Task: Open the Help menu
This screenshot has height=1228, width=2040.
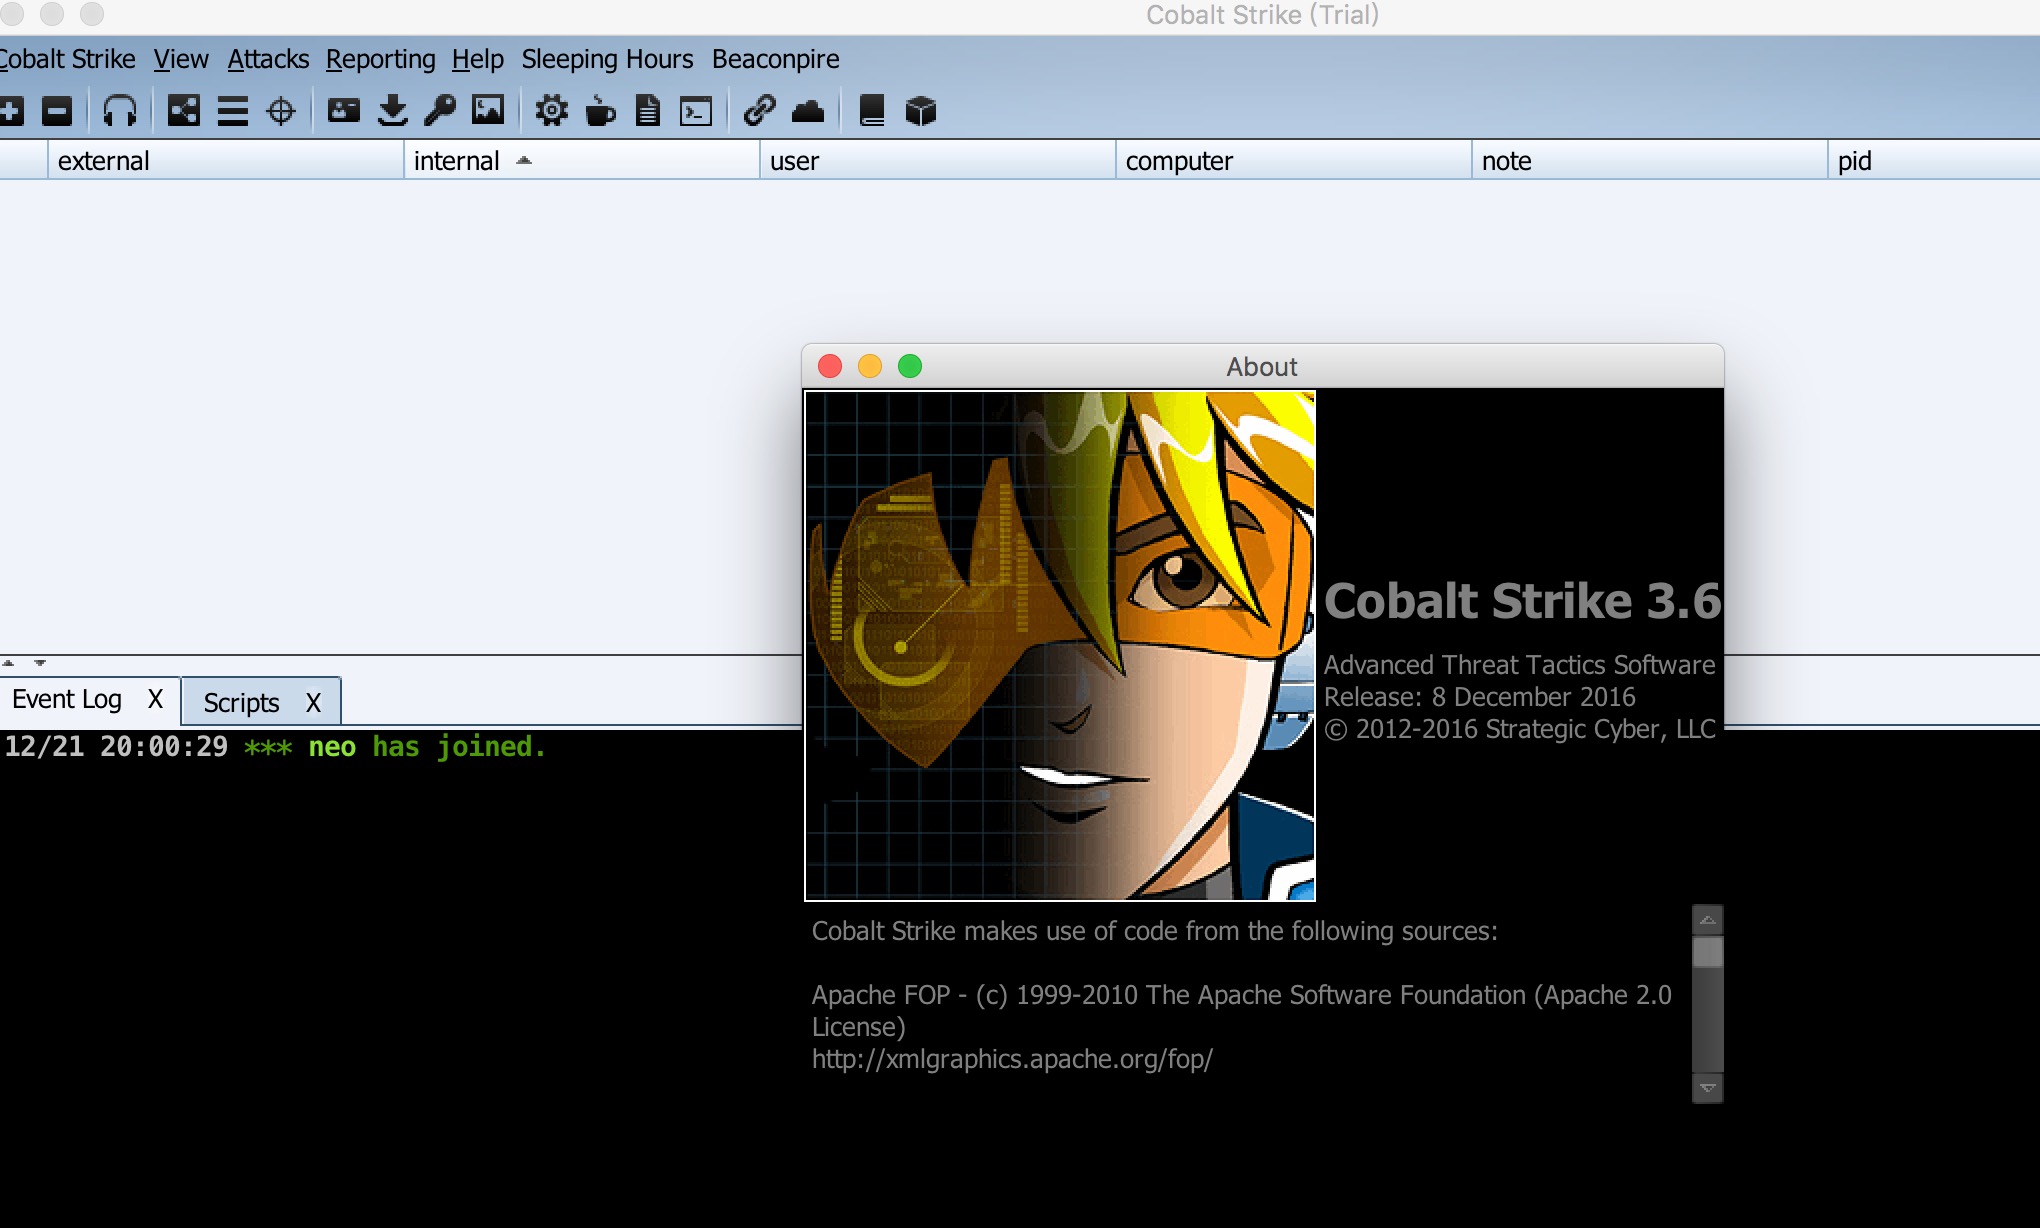Action: tap(478, 59)
